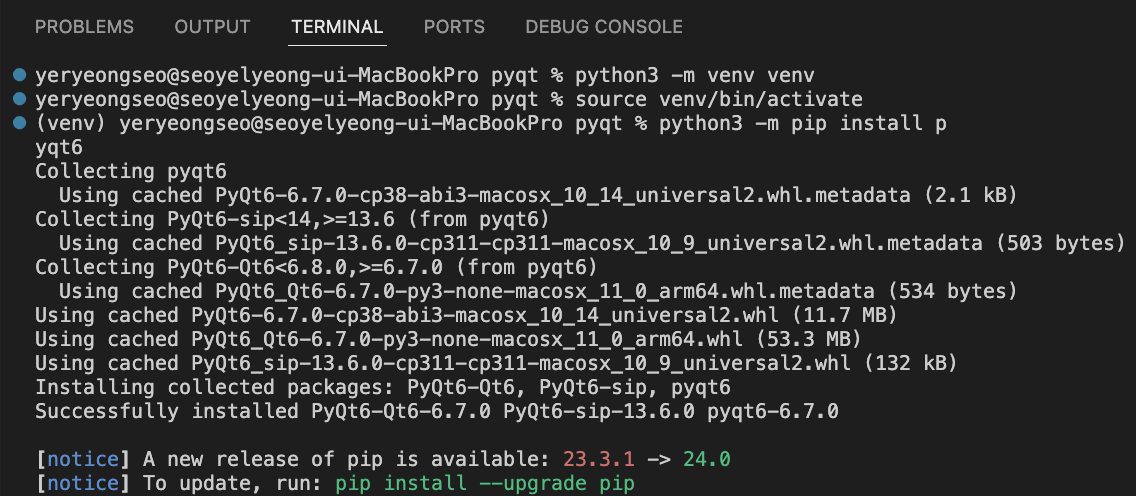Open the PORTS tab

tap(454, 28)
